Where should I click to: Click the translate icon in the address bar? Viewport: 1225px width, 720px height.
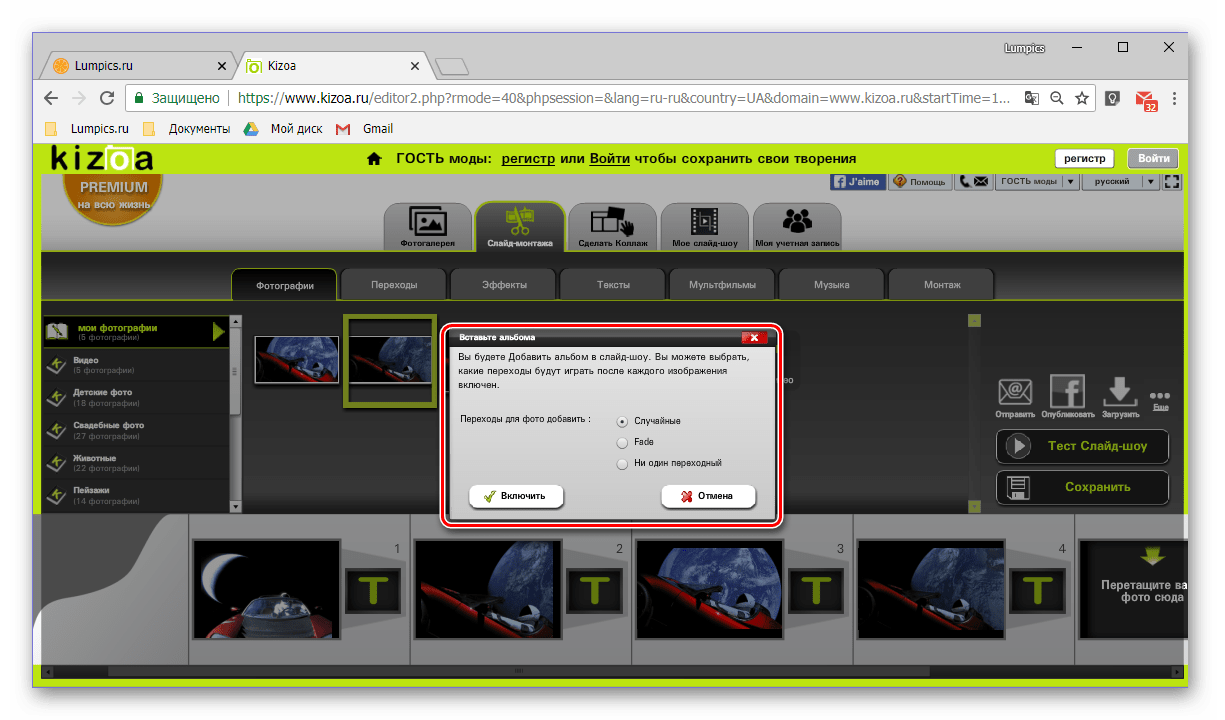pos(1031,98)
